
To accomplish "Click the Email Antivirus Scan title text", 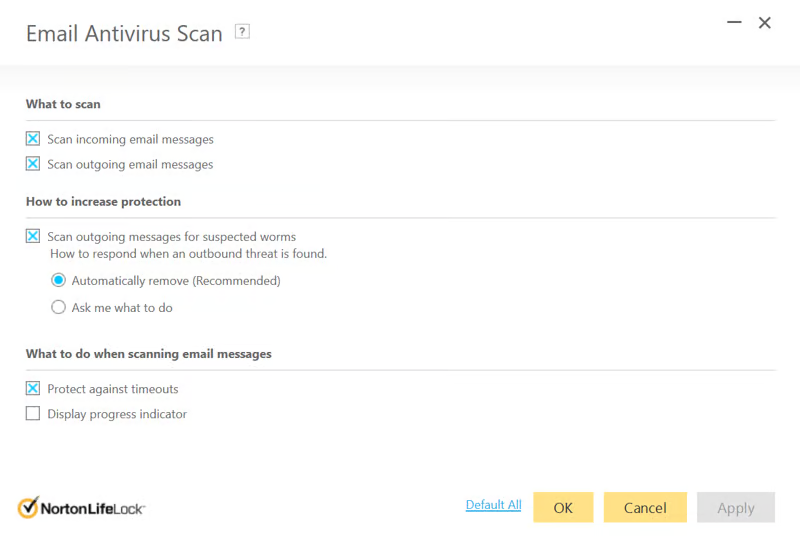I will 124,33.
